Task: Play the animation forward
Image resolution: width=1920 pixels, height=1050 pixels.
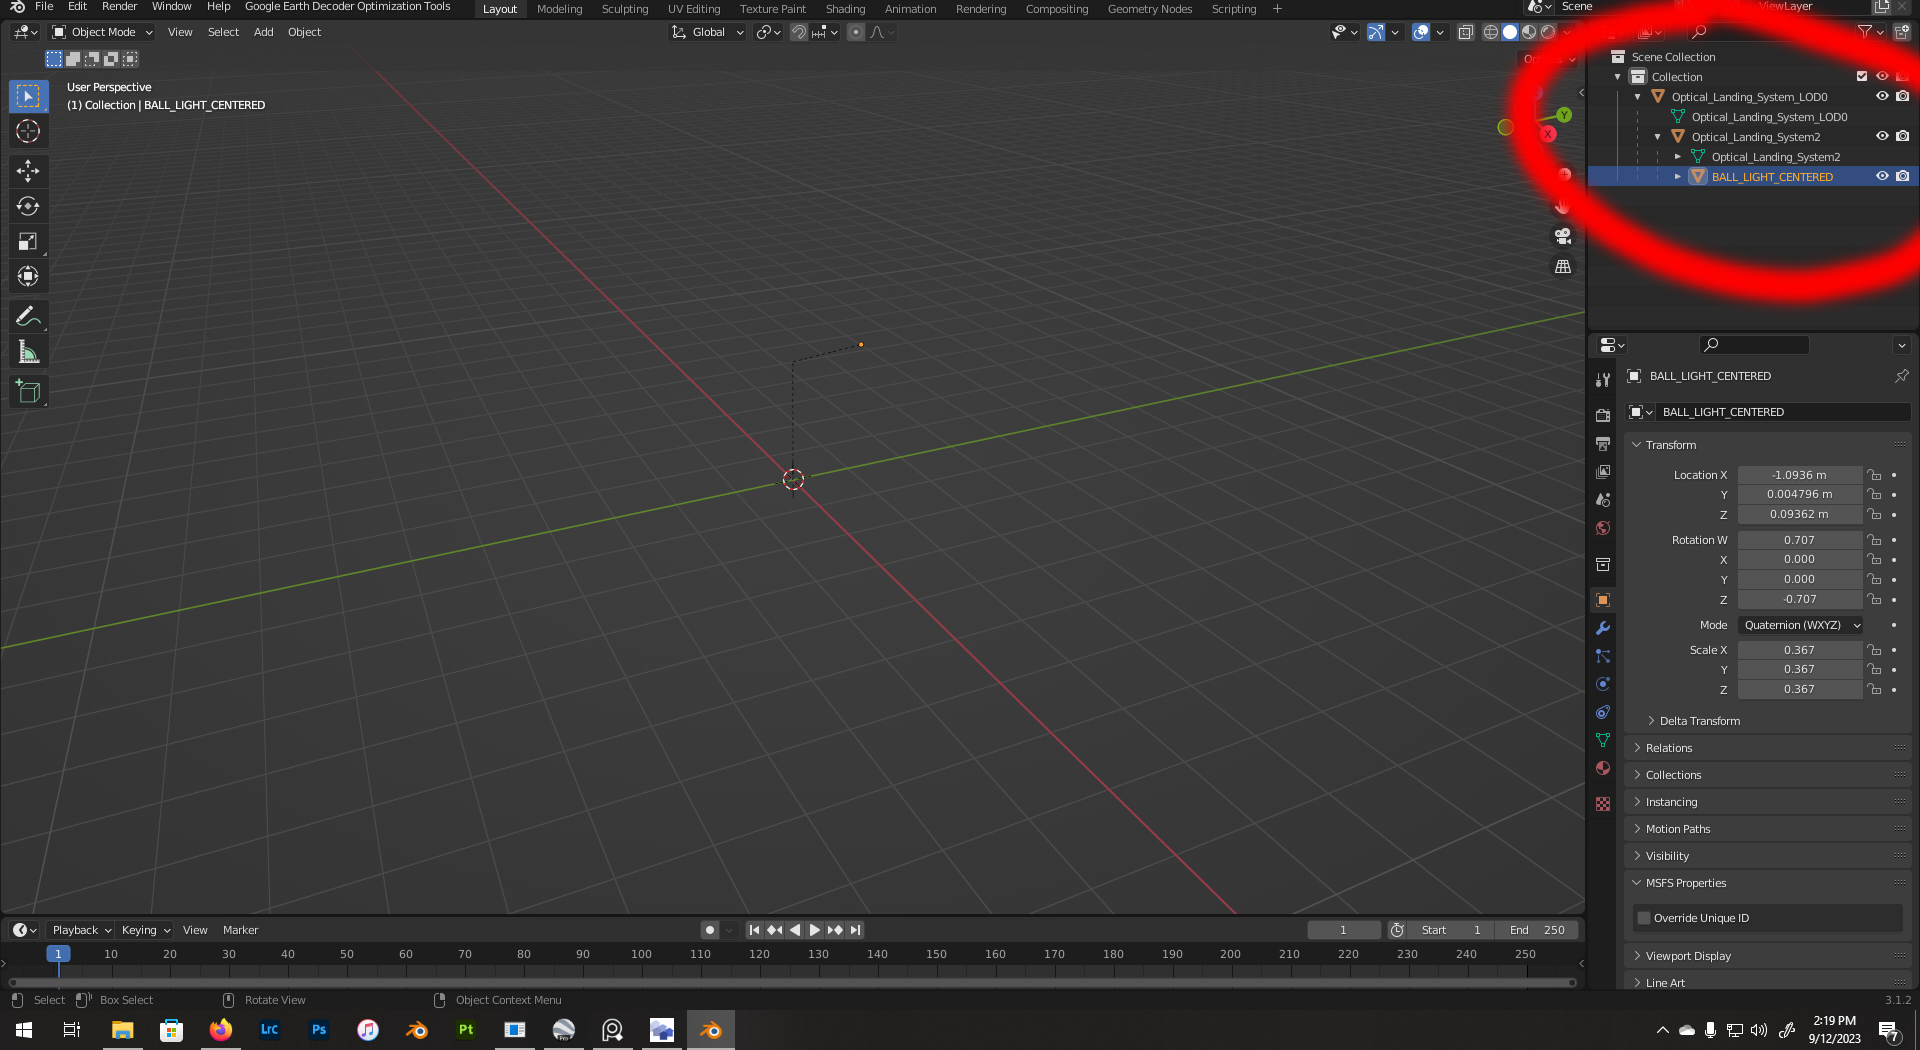Action: pos(815,930)
